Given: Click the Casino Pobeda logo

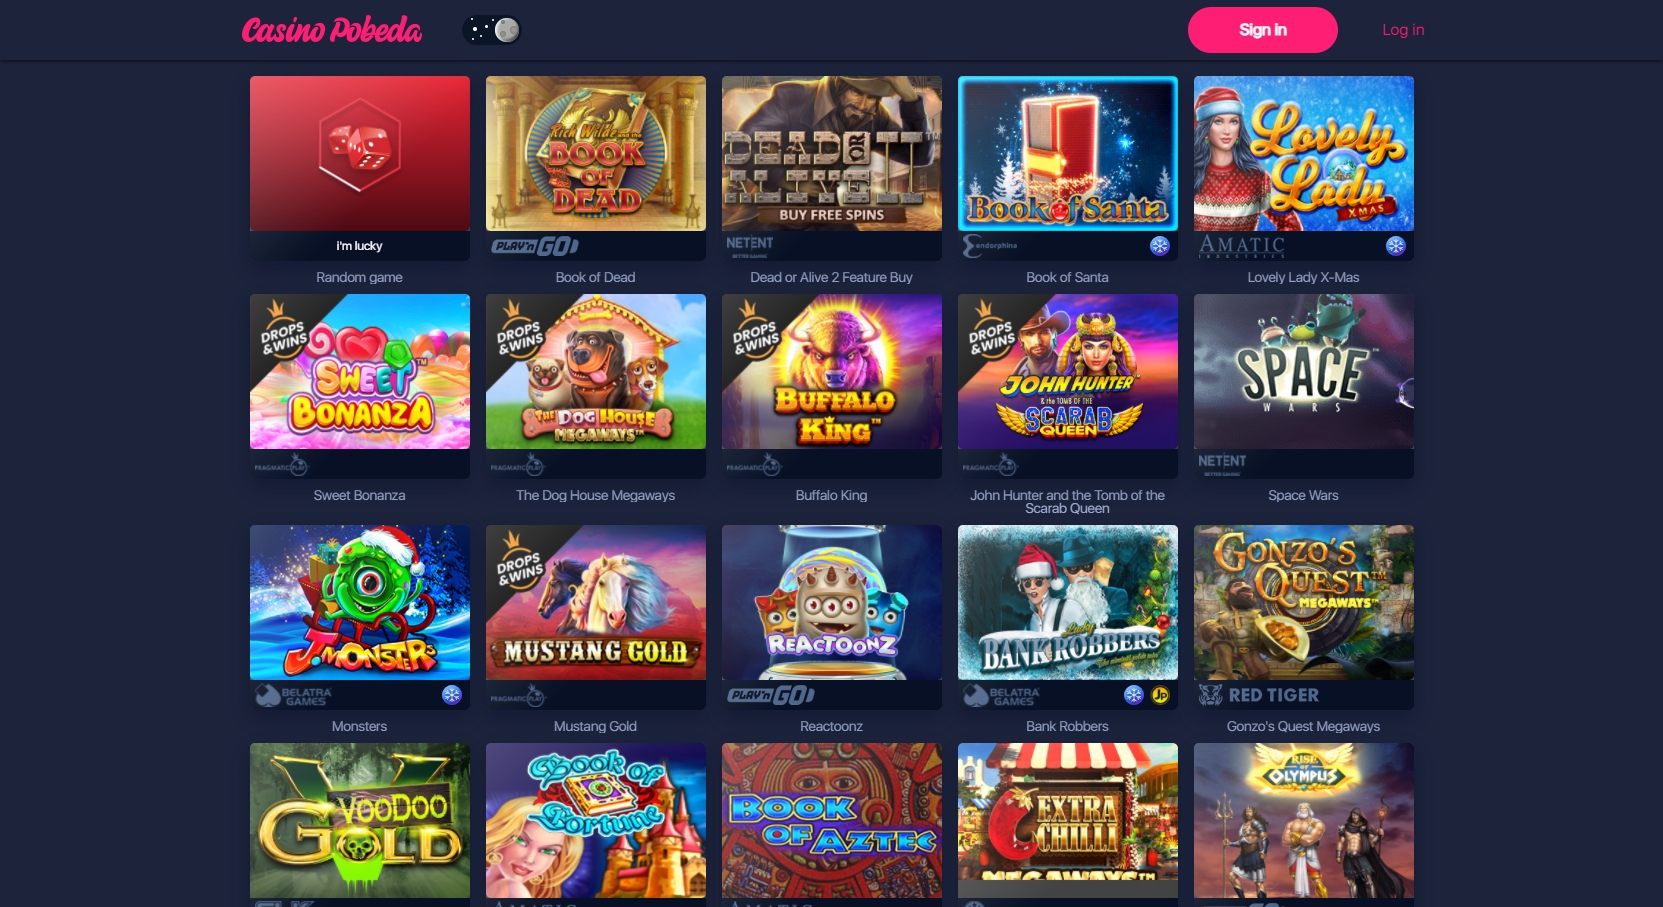Looking at the screenshot, I should point(332,30).
